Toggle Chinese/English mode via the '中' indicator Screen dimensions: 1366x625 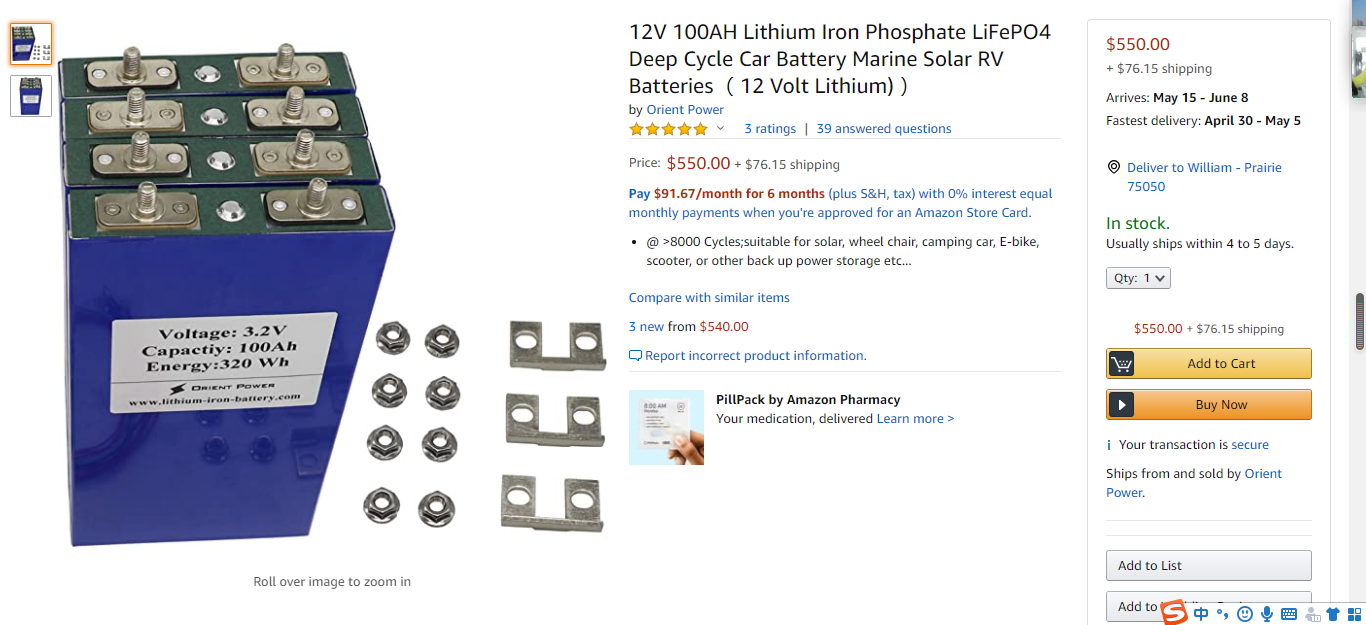point(1201,613)
